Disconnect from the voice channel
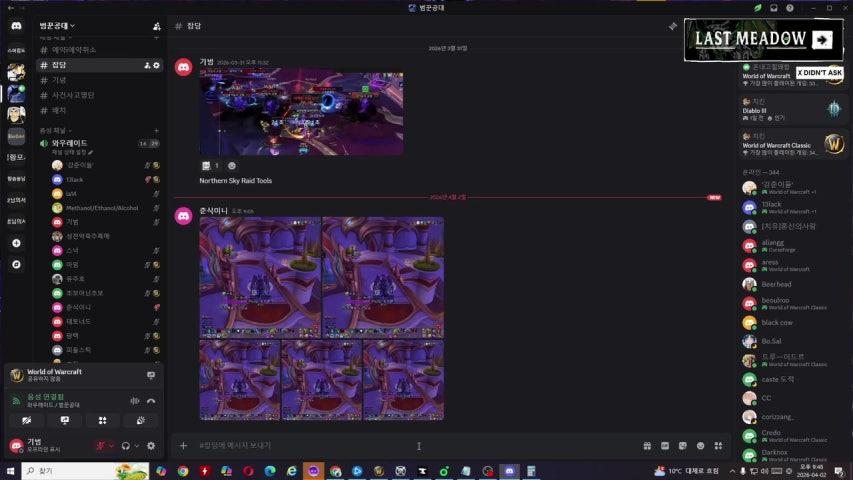 tap(151, 401)
